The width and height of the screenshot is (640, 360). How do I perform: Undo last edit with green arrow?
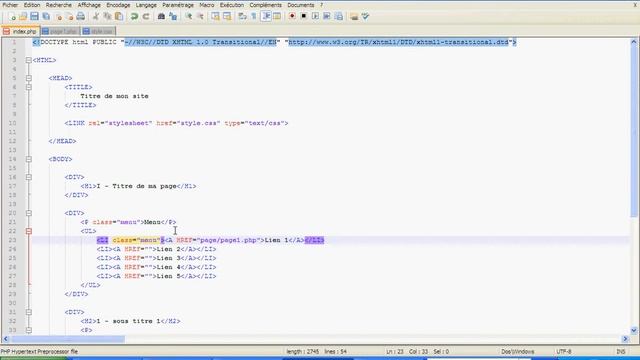coord(134,17)
